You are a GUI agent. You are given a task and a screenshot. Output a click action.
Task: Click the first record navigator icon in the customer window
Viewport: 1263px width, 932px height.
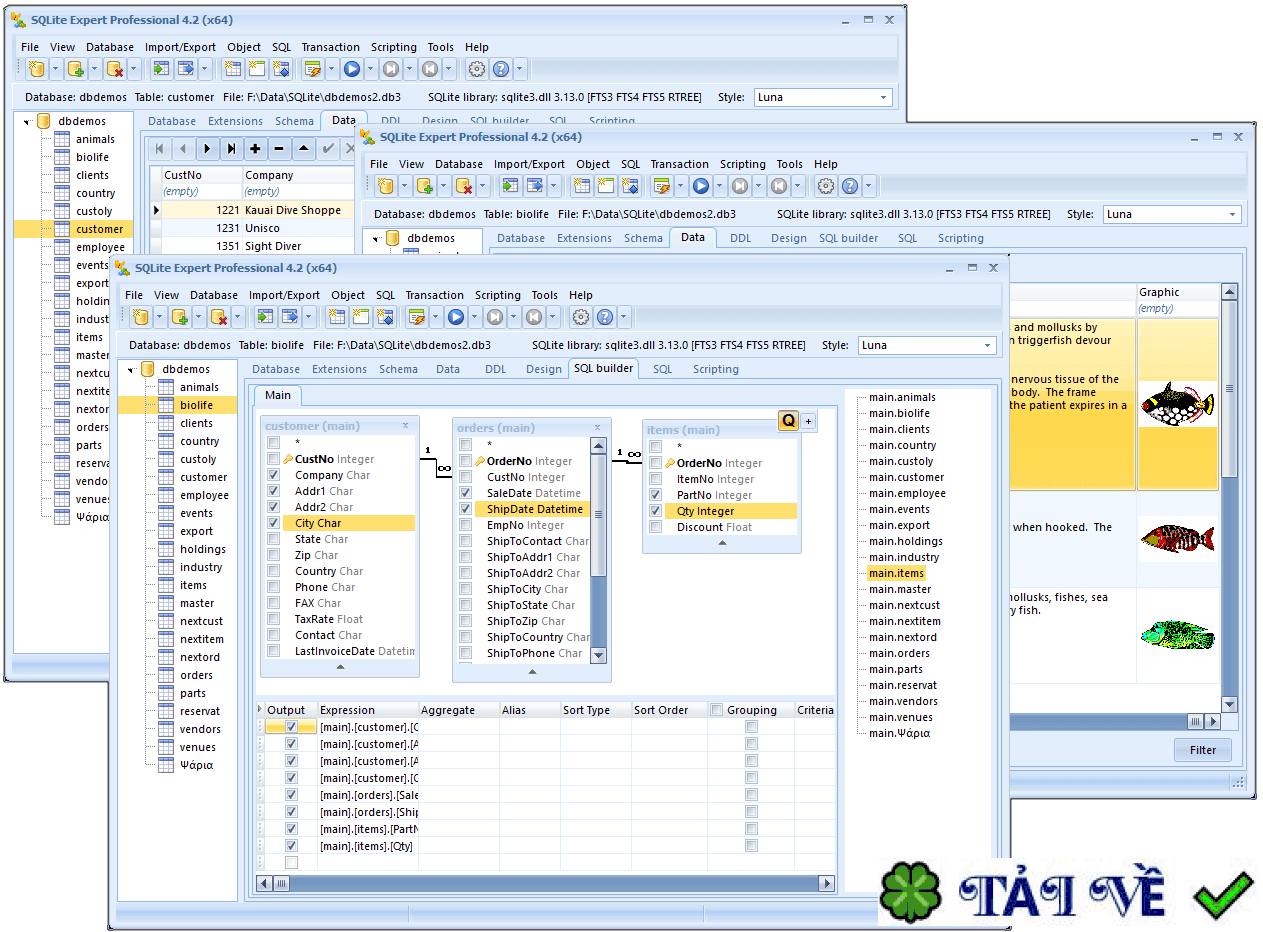click(159, 149)
